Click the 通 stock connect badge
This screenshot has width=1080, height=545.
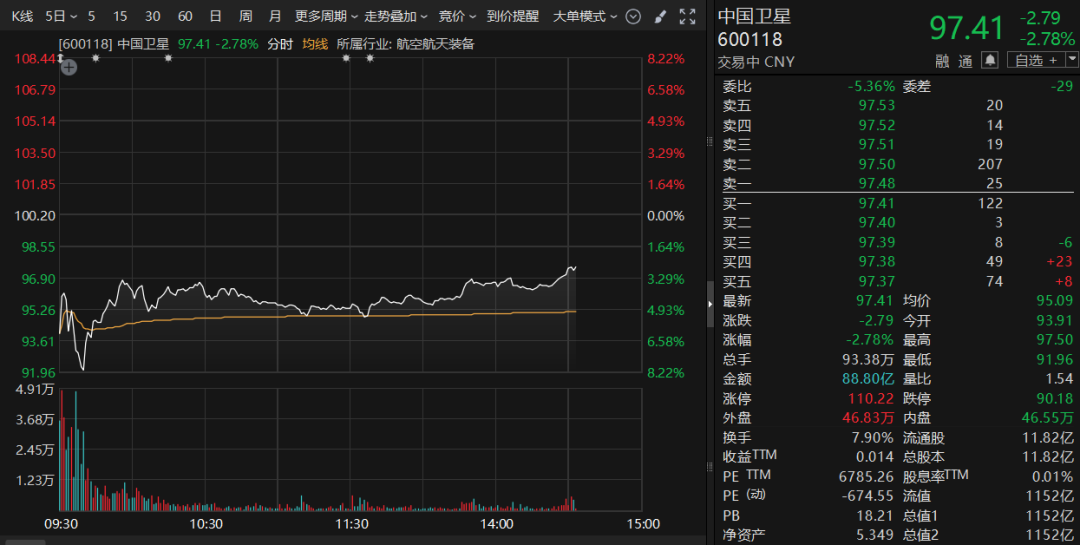tap(965, 61)
